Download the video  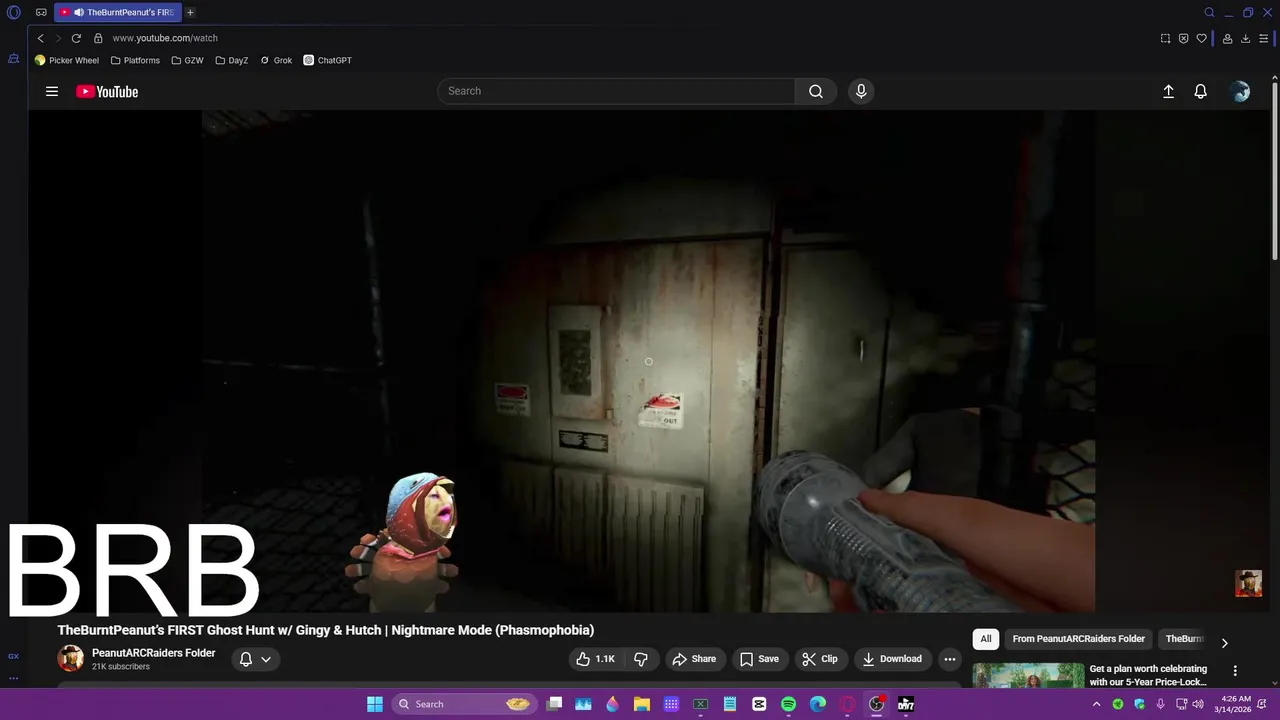pos(892,659)
